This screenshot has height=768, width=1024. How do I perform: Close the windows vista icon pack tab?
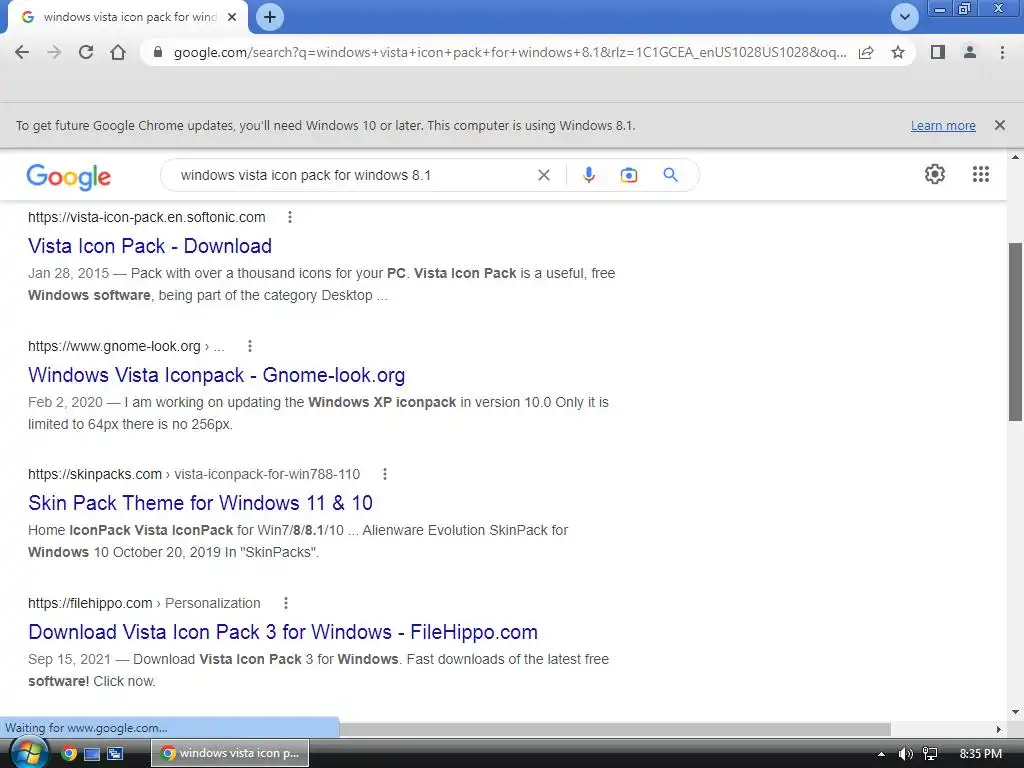tap(232, 17)
